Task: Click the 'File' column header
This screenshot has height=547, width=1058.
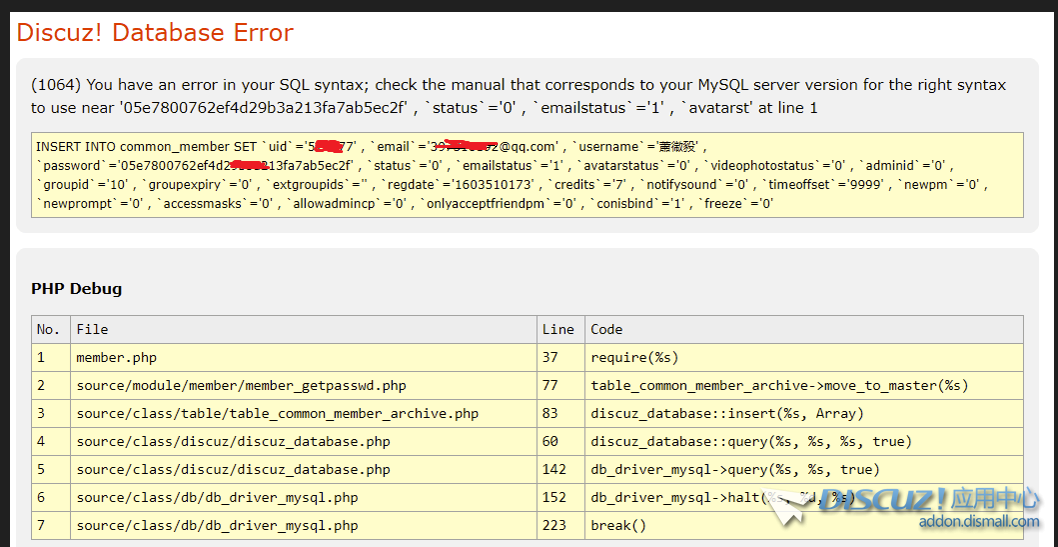Action: [304, 329]
